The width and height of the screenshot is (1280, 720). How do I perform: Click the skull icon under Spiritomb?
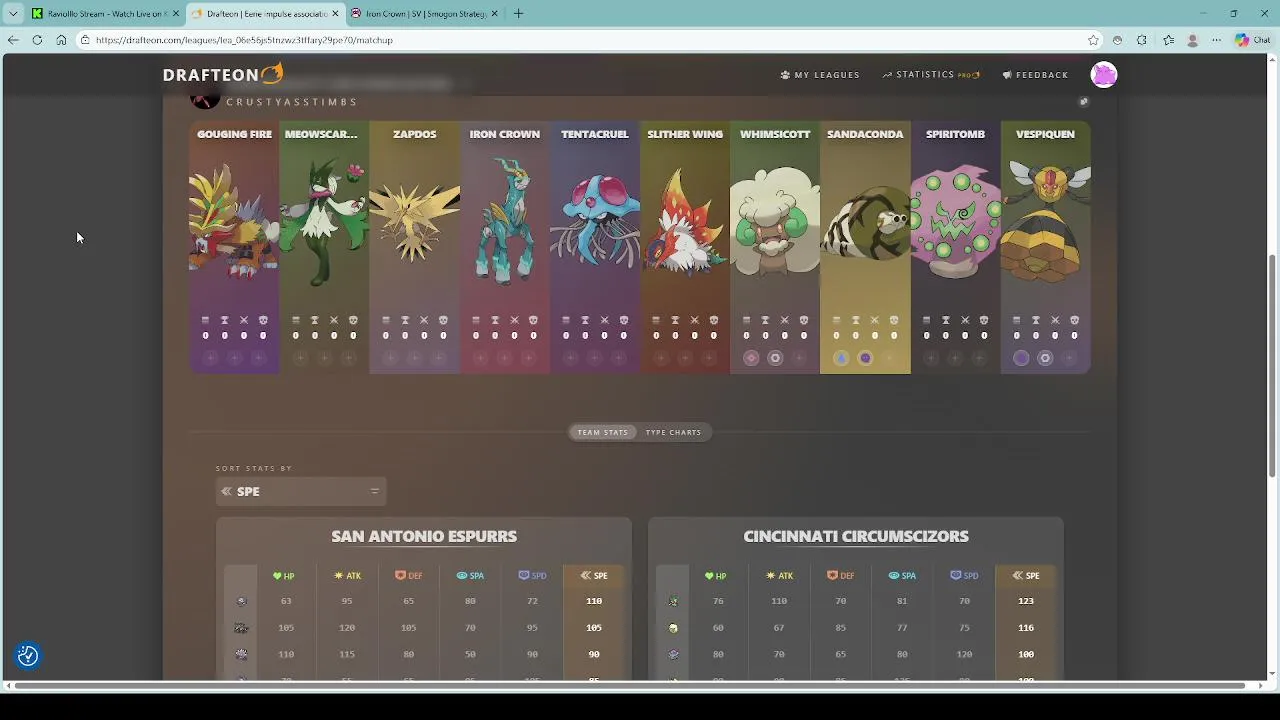click(984, 320)
